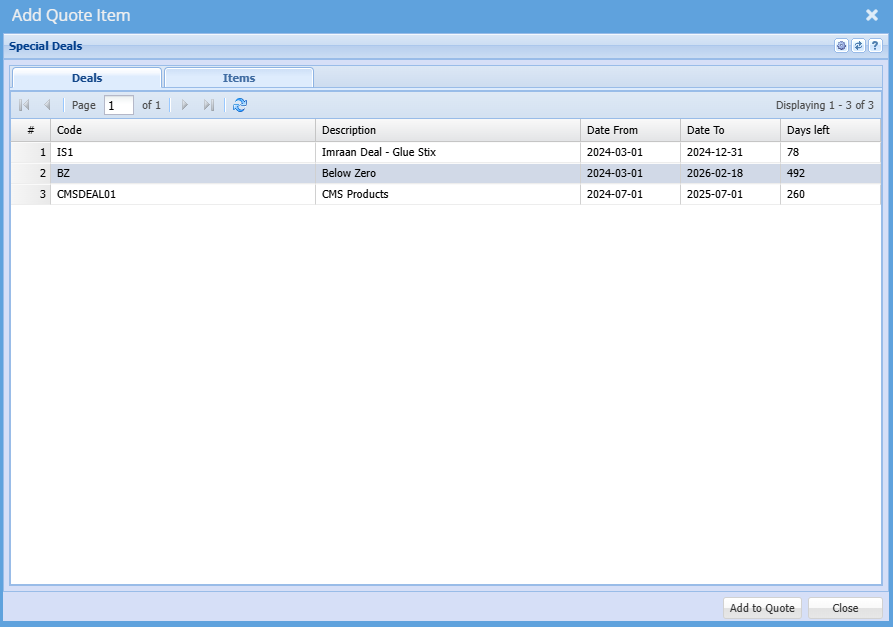Select the CMSDEAL01 deal code
The image size is (893, 627).
(x=86, y=194)
